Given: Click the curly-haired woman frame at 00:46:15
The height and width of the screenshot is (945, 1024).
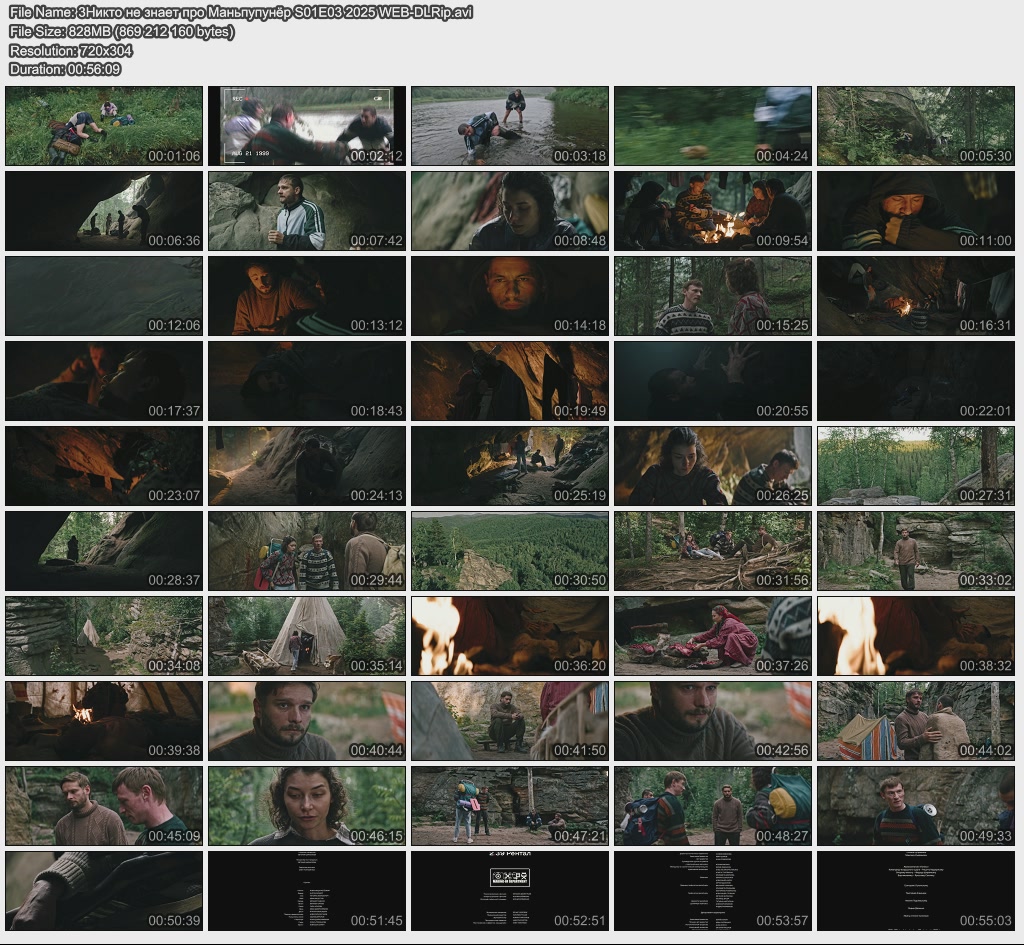Looking at the screenshot, I should [x=307, y=806].
